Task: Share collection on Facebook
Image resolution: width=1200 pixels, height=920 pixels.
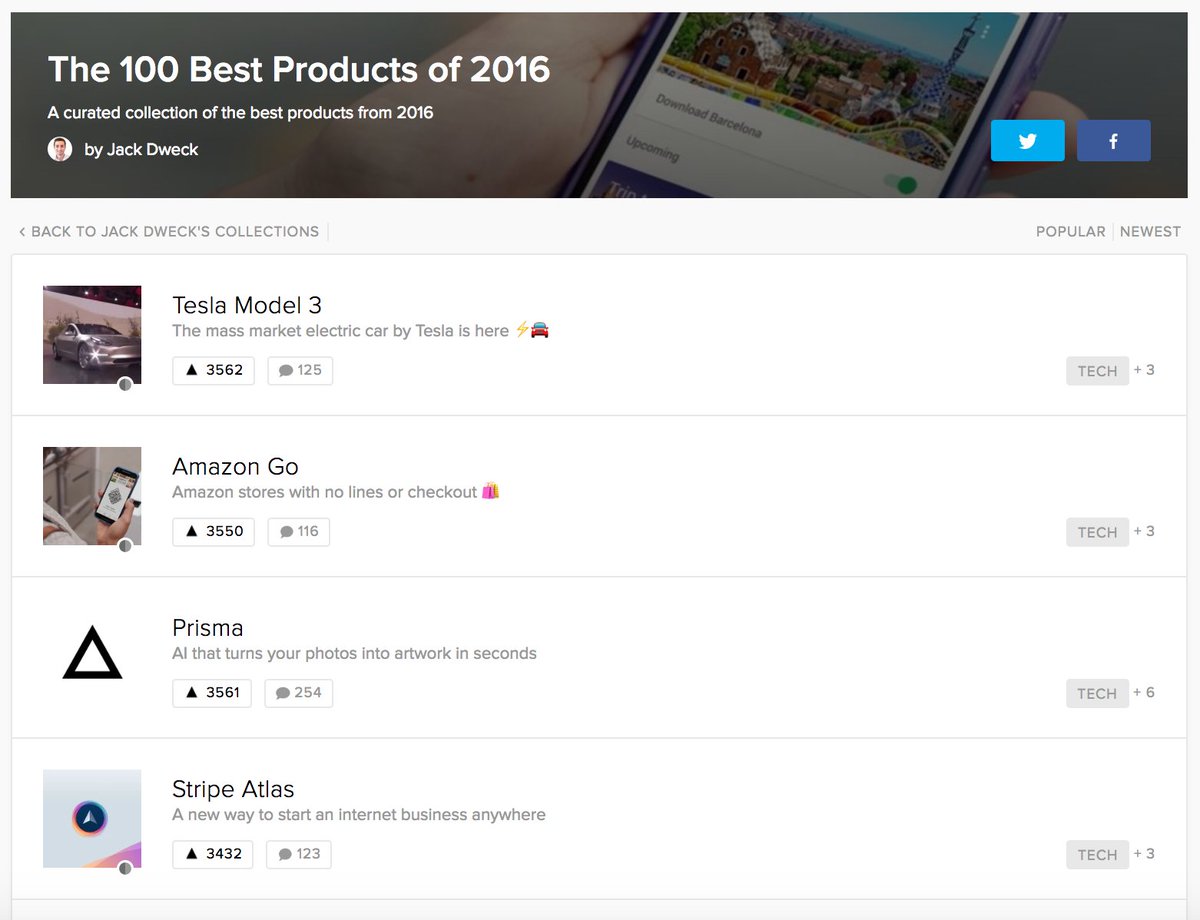Action: tap(1113, 141)
